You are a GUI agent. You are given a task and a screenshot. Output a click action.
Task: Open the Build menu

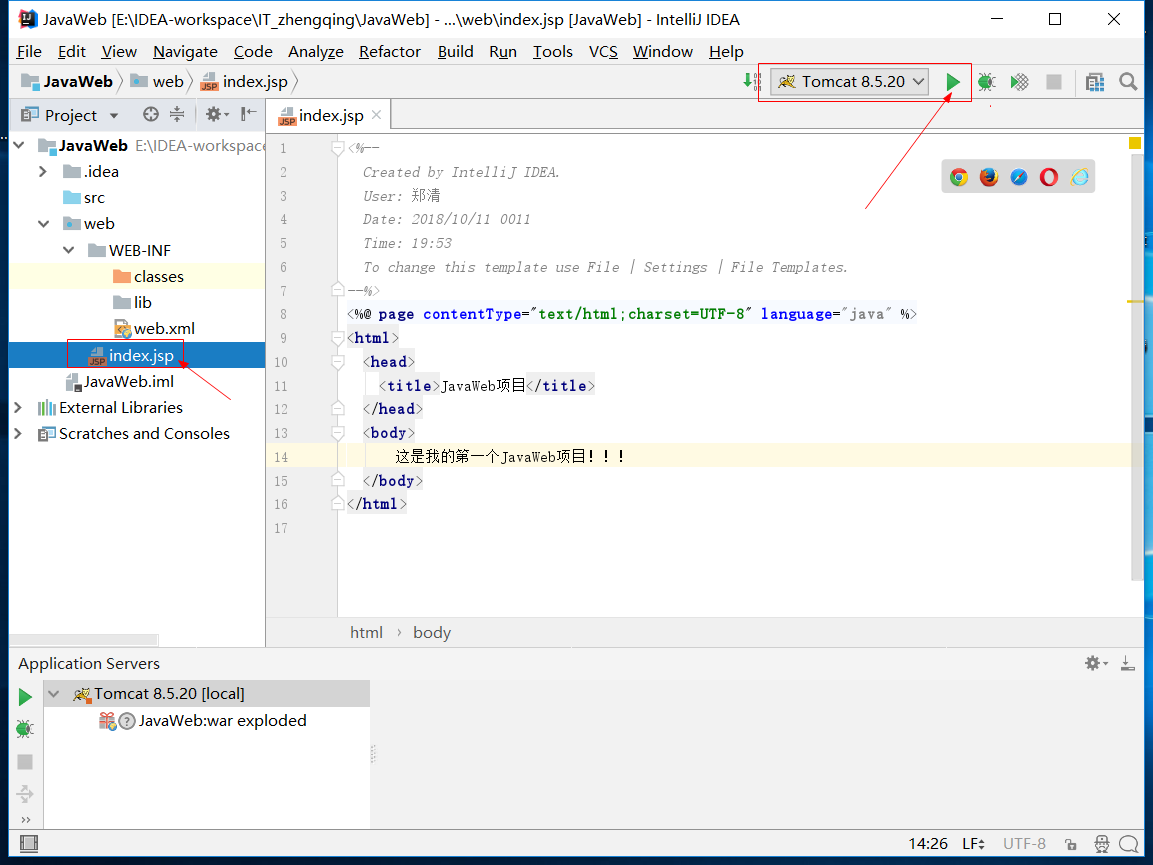pos(455,51)
